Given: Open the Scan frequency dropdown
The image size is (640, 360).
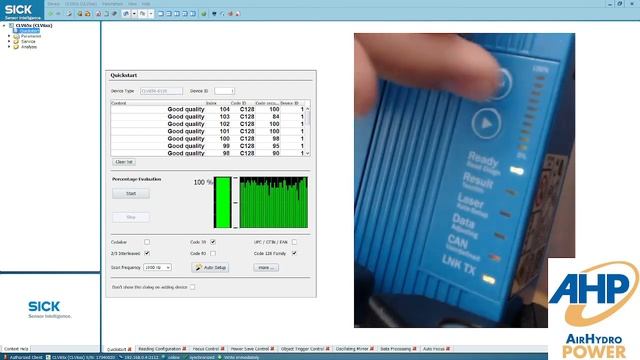Looking at the screenshot, I should point(158,267).
